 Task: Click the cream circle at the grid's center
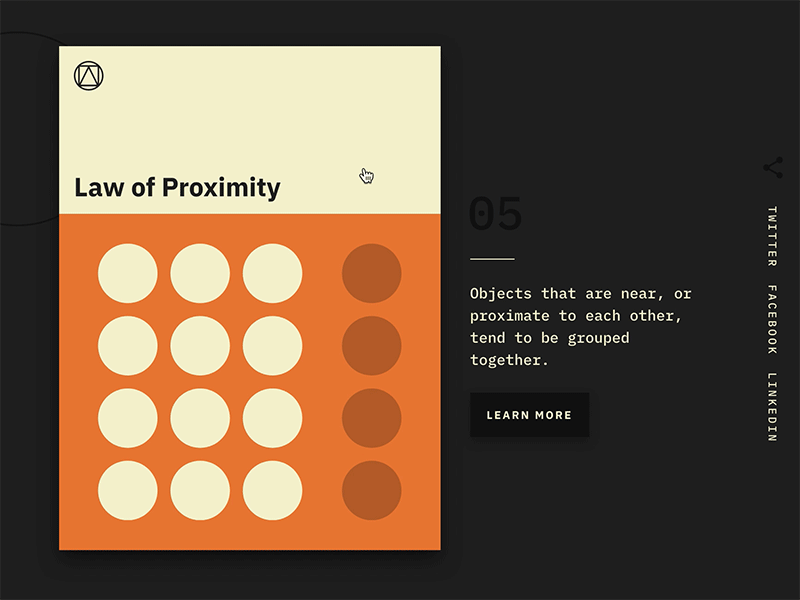pos(200,344)
